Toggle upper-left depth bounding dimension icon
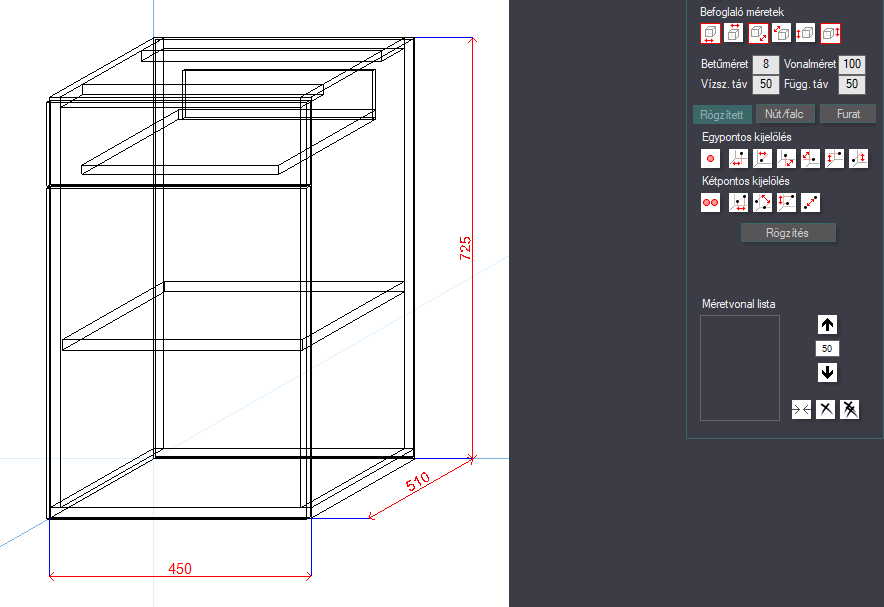The width and height of the screenshot is (884, 607). [x=781, y=33]
